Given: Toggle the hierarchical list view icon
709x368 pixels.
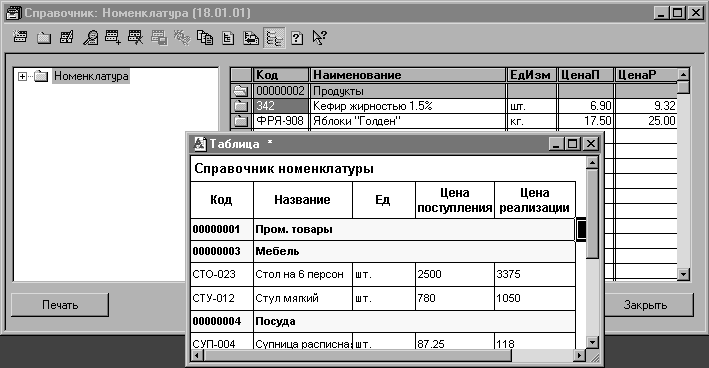Looking at the screenshot, I should [x=274, y=38].
